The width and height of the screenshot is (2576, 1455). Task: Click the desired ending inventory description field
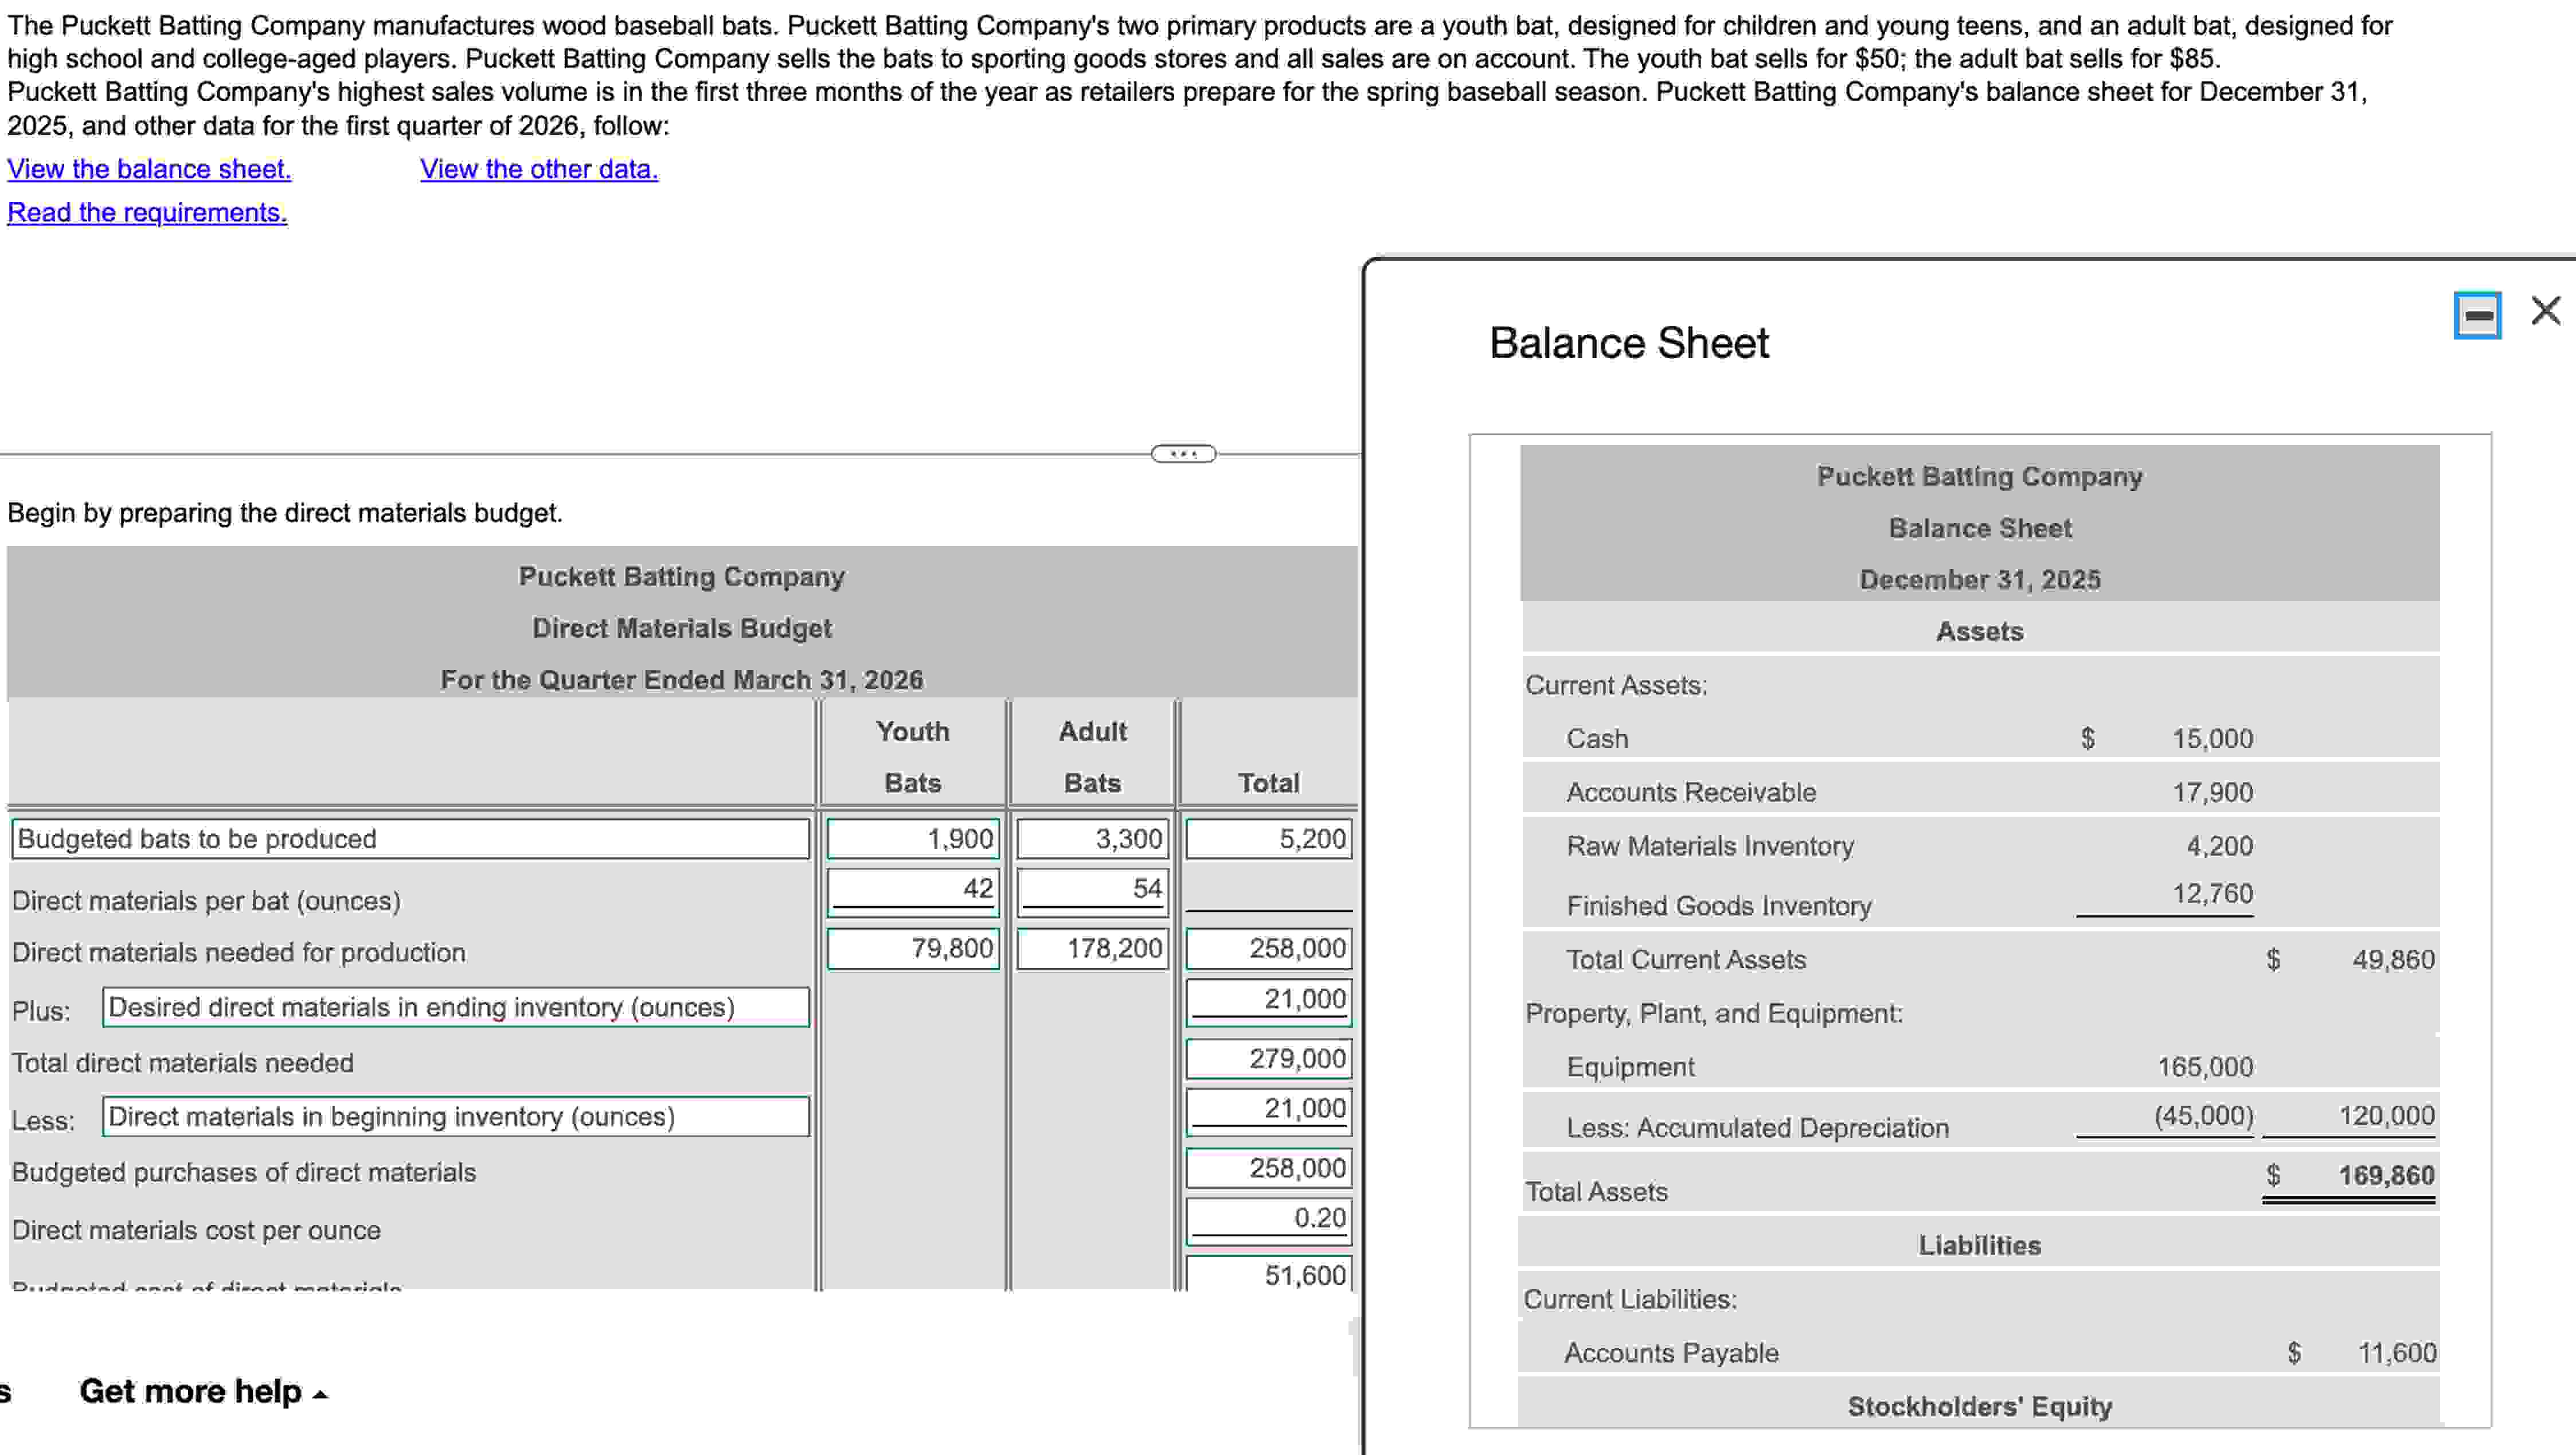coord(455,1008)
